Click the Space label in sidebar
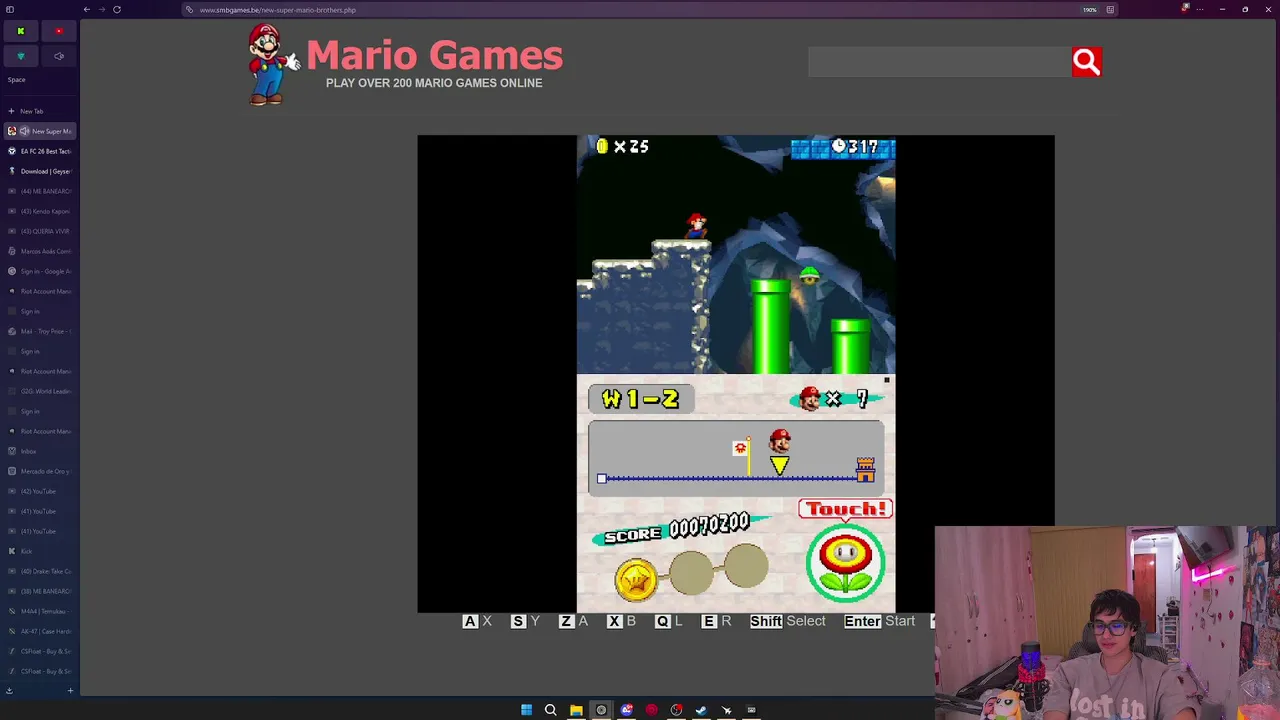Screen dimensions: 1280x720 (x=16, y=80)
